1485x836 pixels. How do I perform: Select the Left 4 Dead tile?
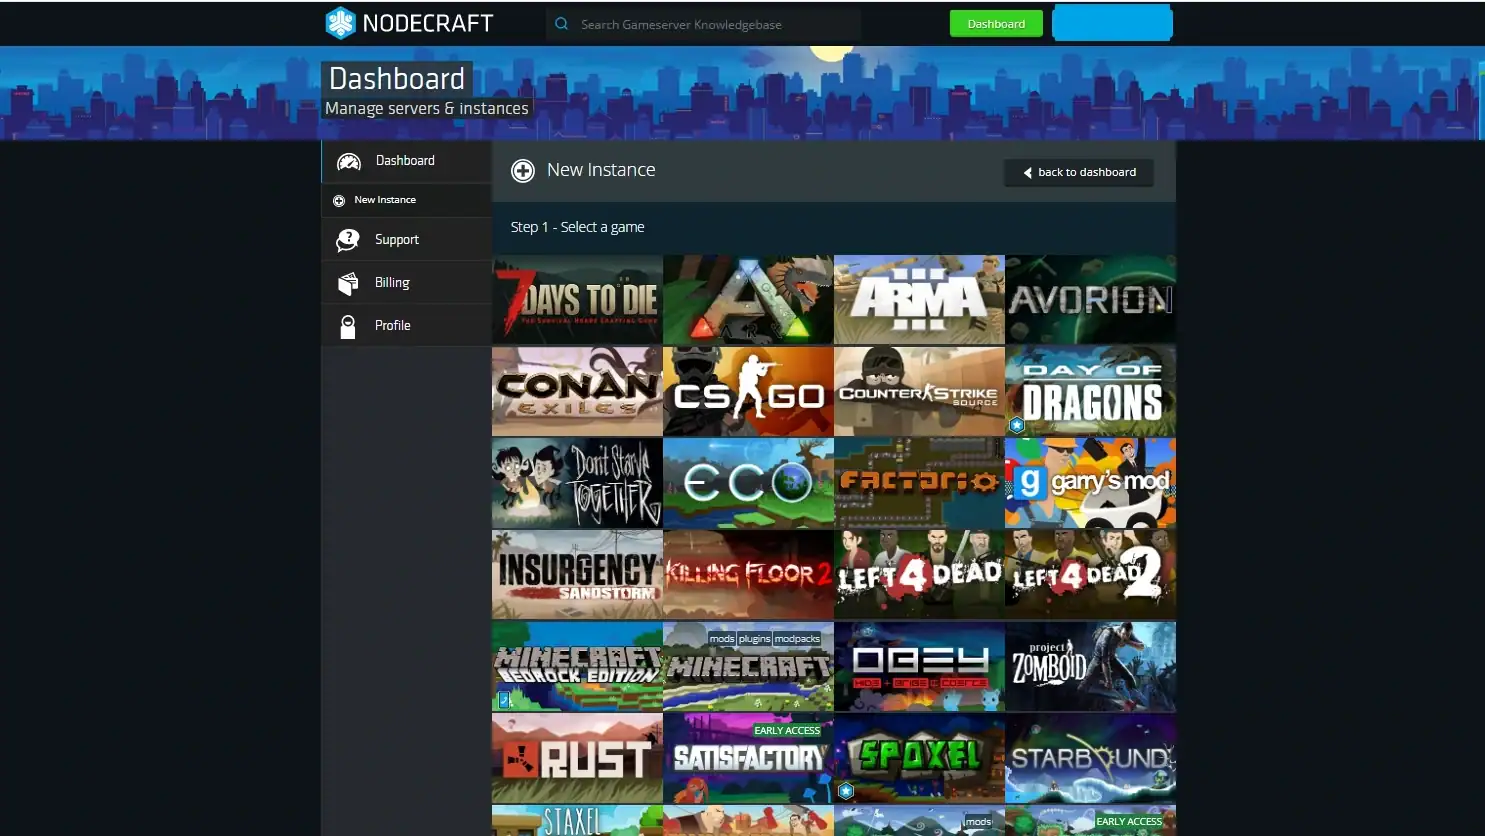tap(919, 575)
